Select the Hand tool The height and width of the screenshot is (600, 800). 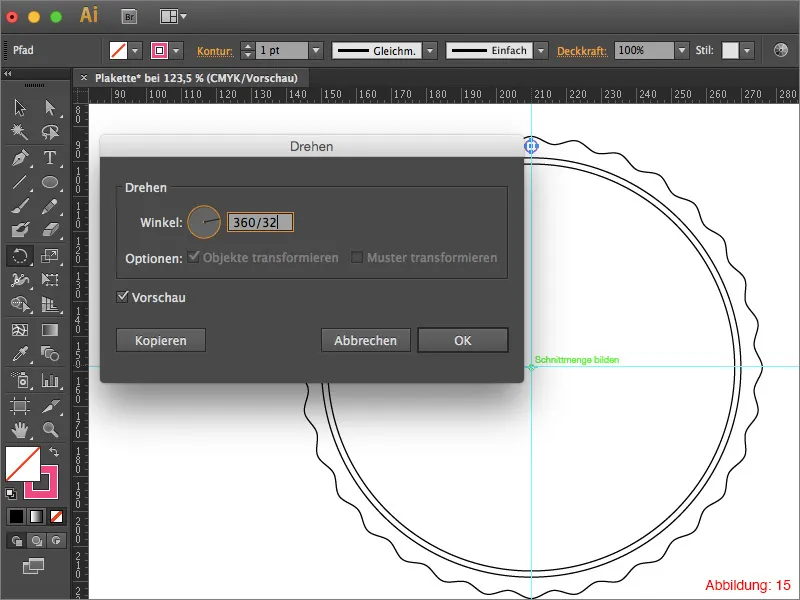point(20,430)
